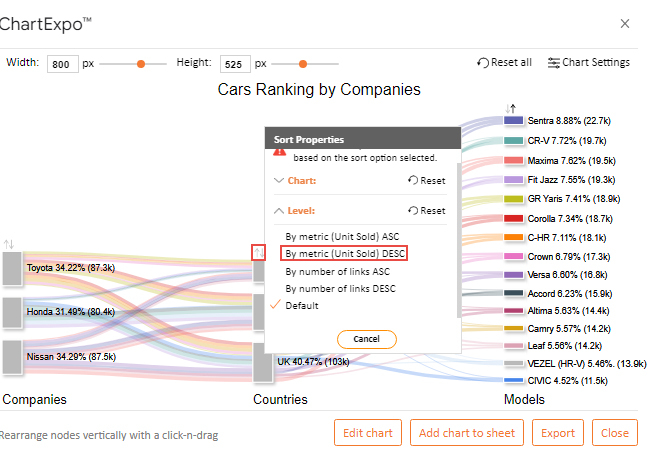Screen dimensions: 648x464
Task: Click the Models axis label
Action: 524,400
